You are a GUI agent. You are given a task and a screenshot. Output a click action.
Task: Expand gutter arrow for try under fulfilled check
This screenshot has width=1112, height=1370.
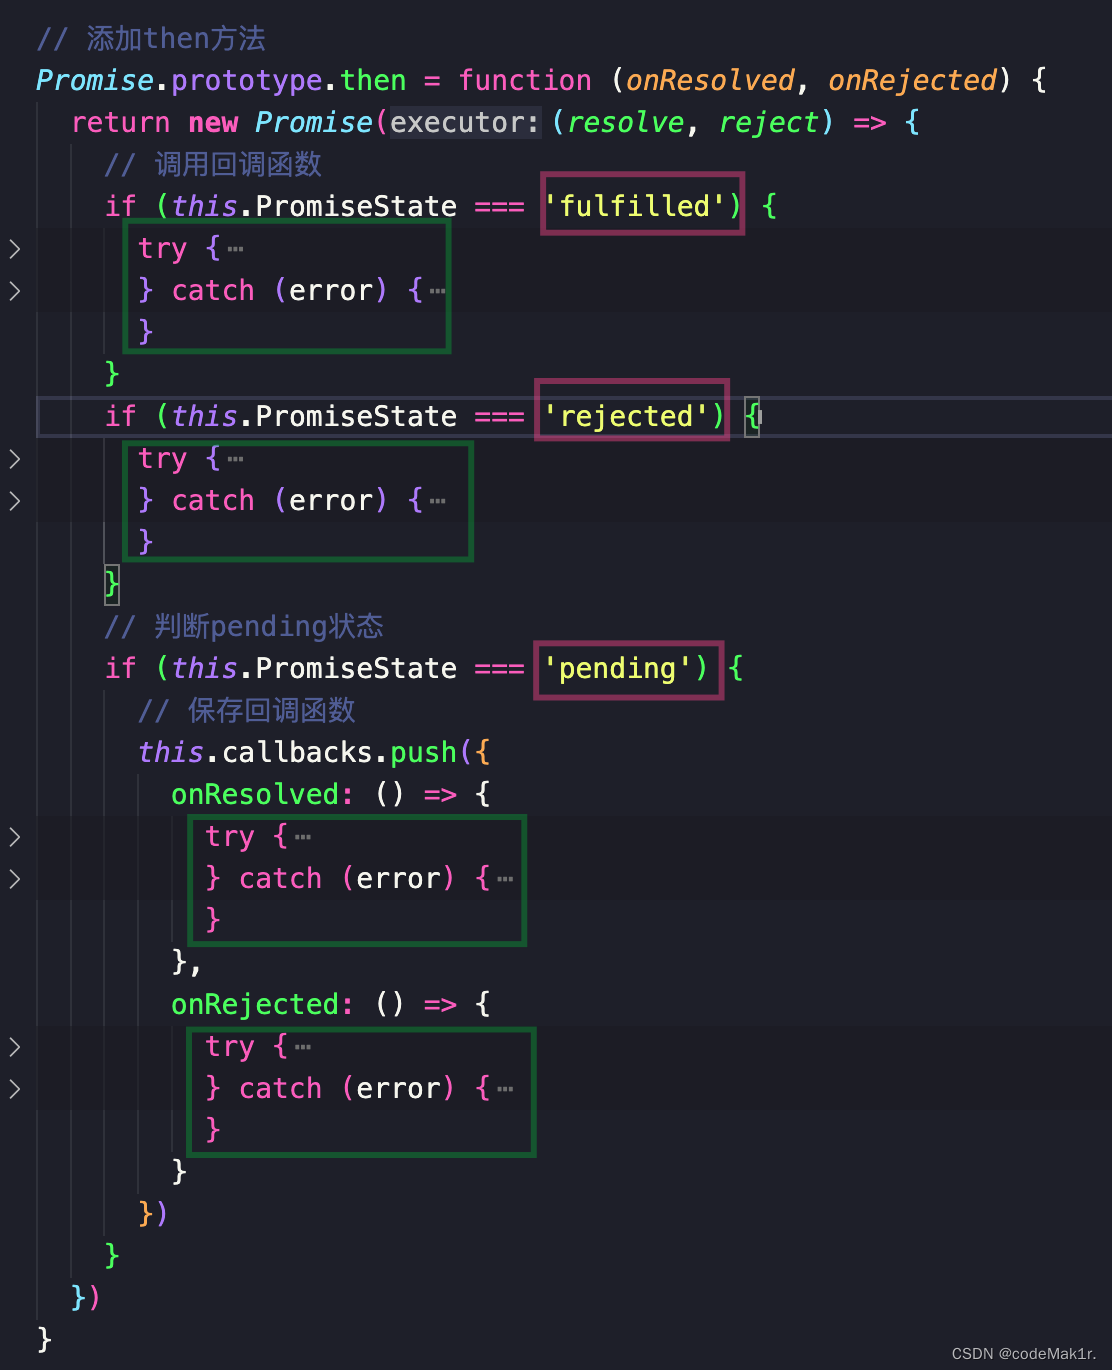click(15, 249)
